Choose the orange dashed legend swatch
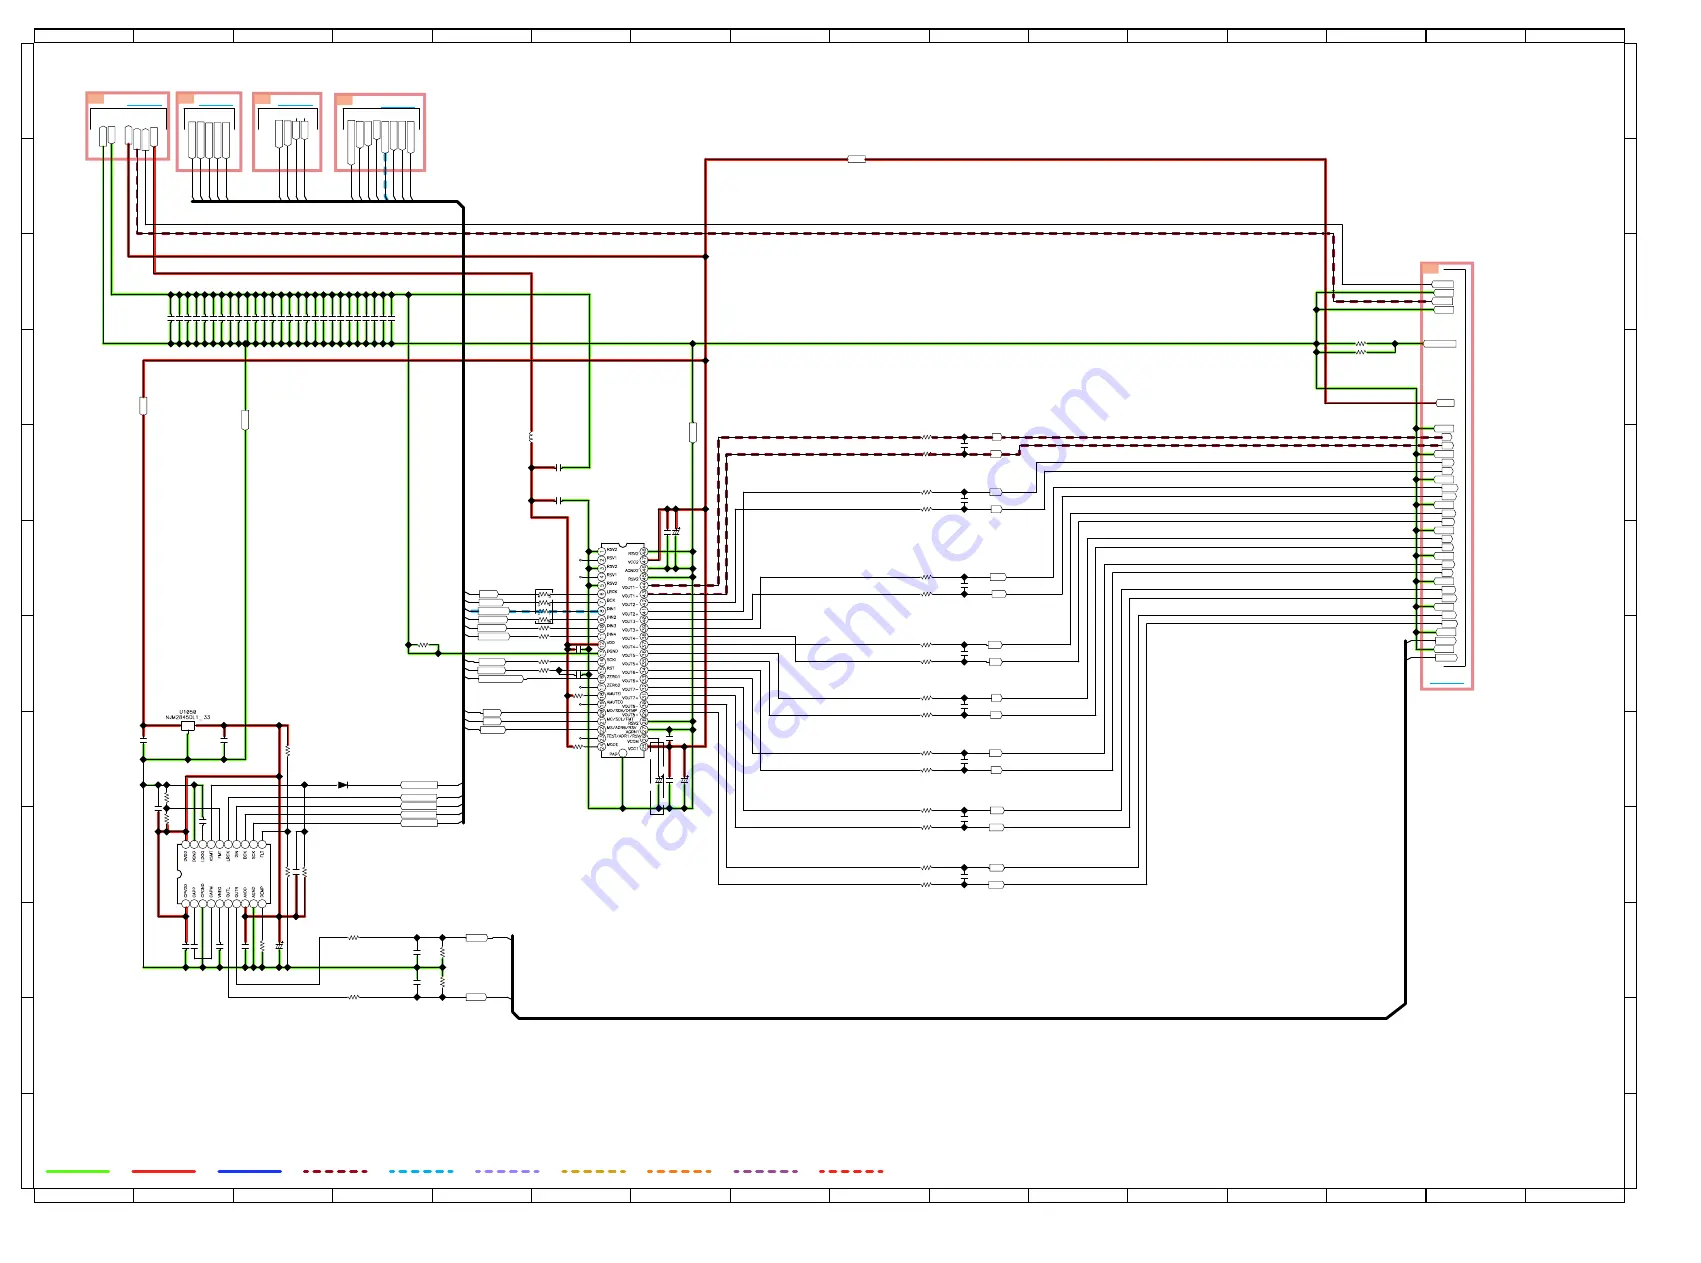 tap(680, 1171)
